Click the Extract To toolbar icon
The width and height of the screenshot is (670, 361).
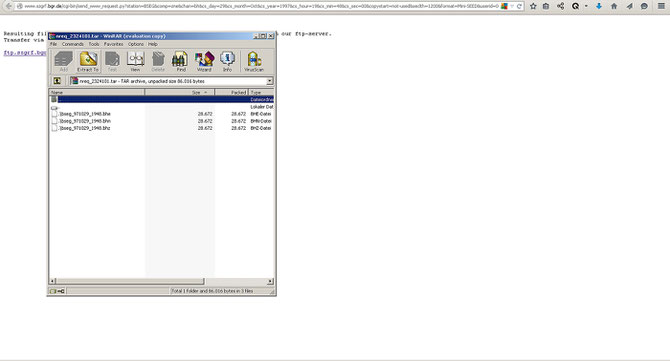[x=88, y=62]
